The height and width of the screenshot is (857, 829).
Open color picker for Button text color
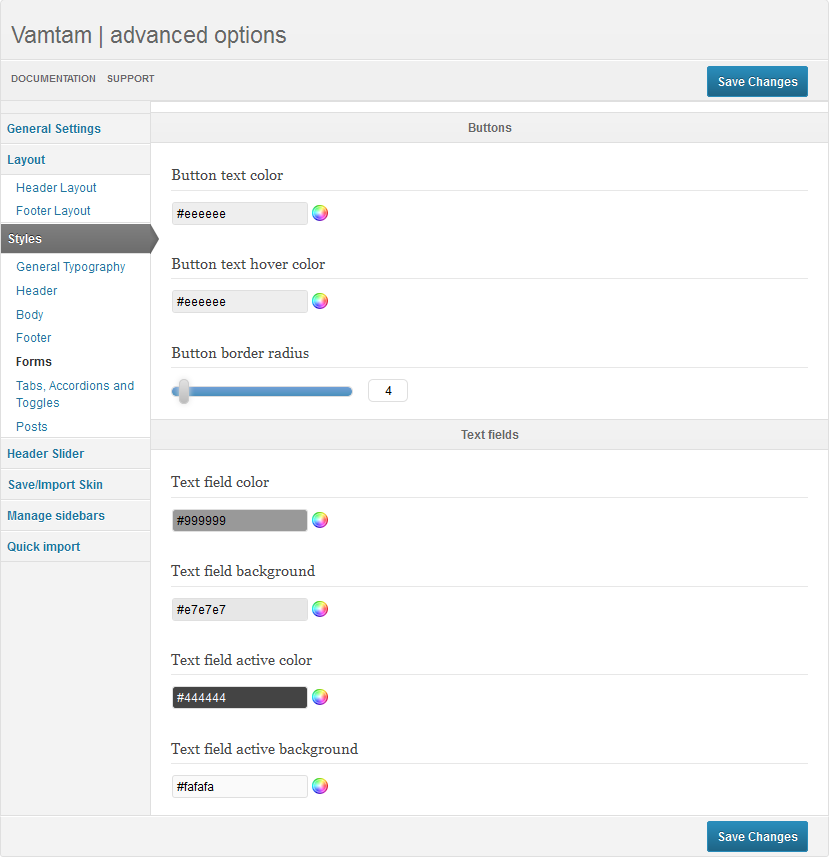pyautogui.click(x=320, y=213)
